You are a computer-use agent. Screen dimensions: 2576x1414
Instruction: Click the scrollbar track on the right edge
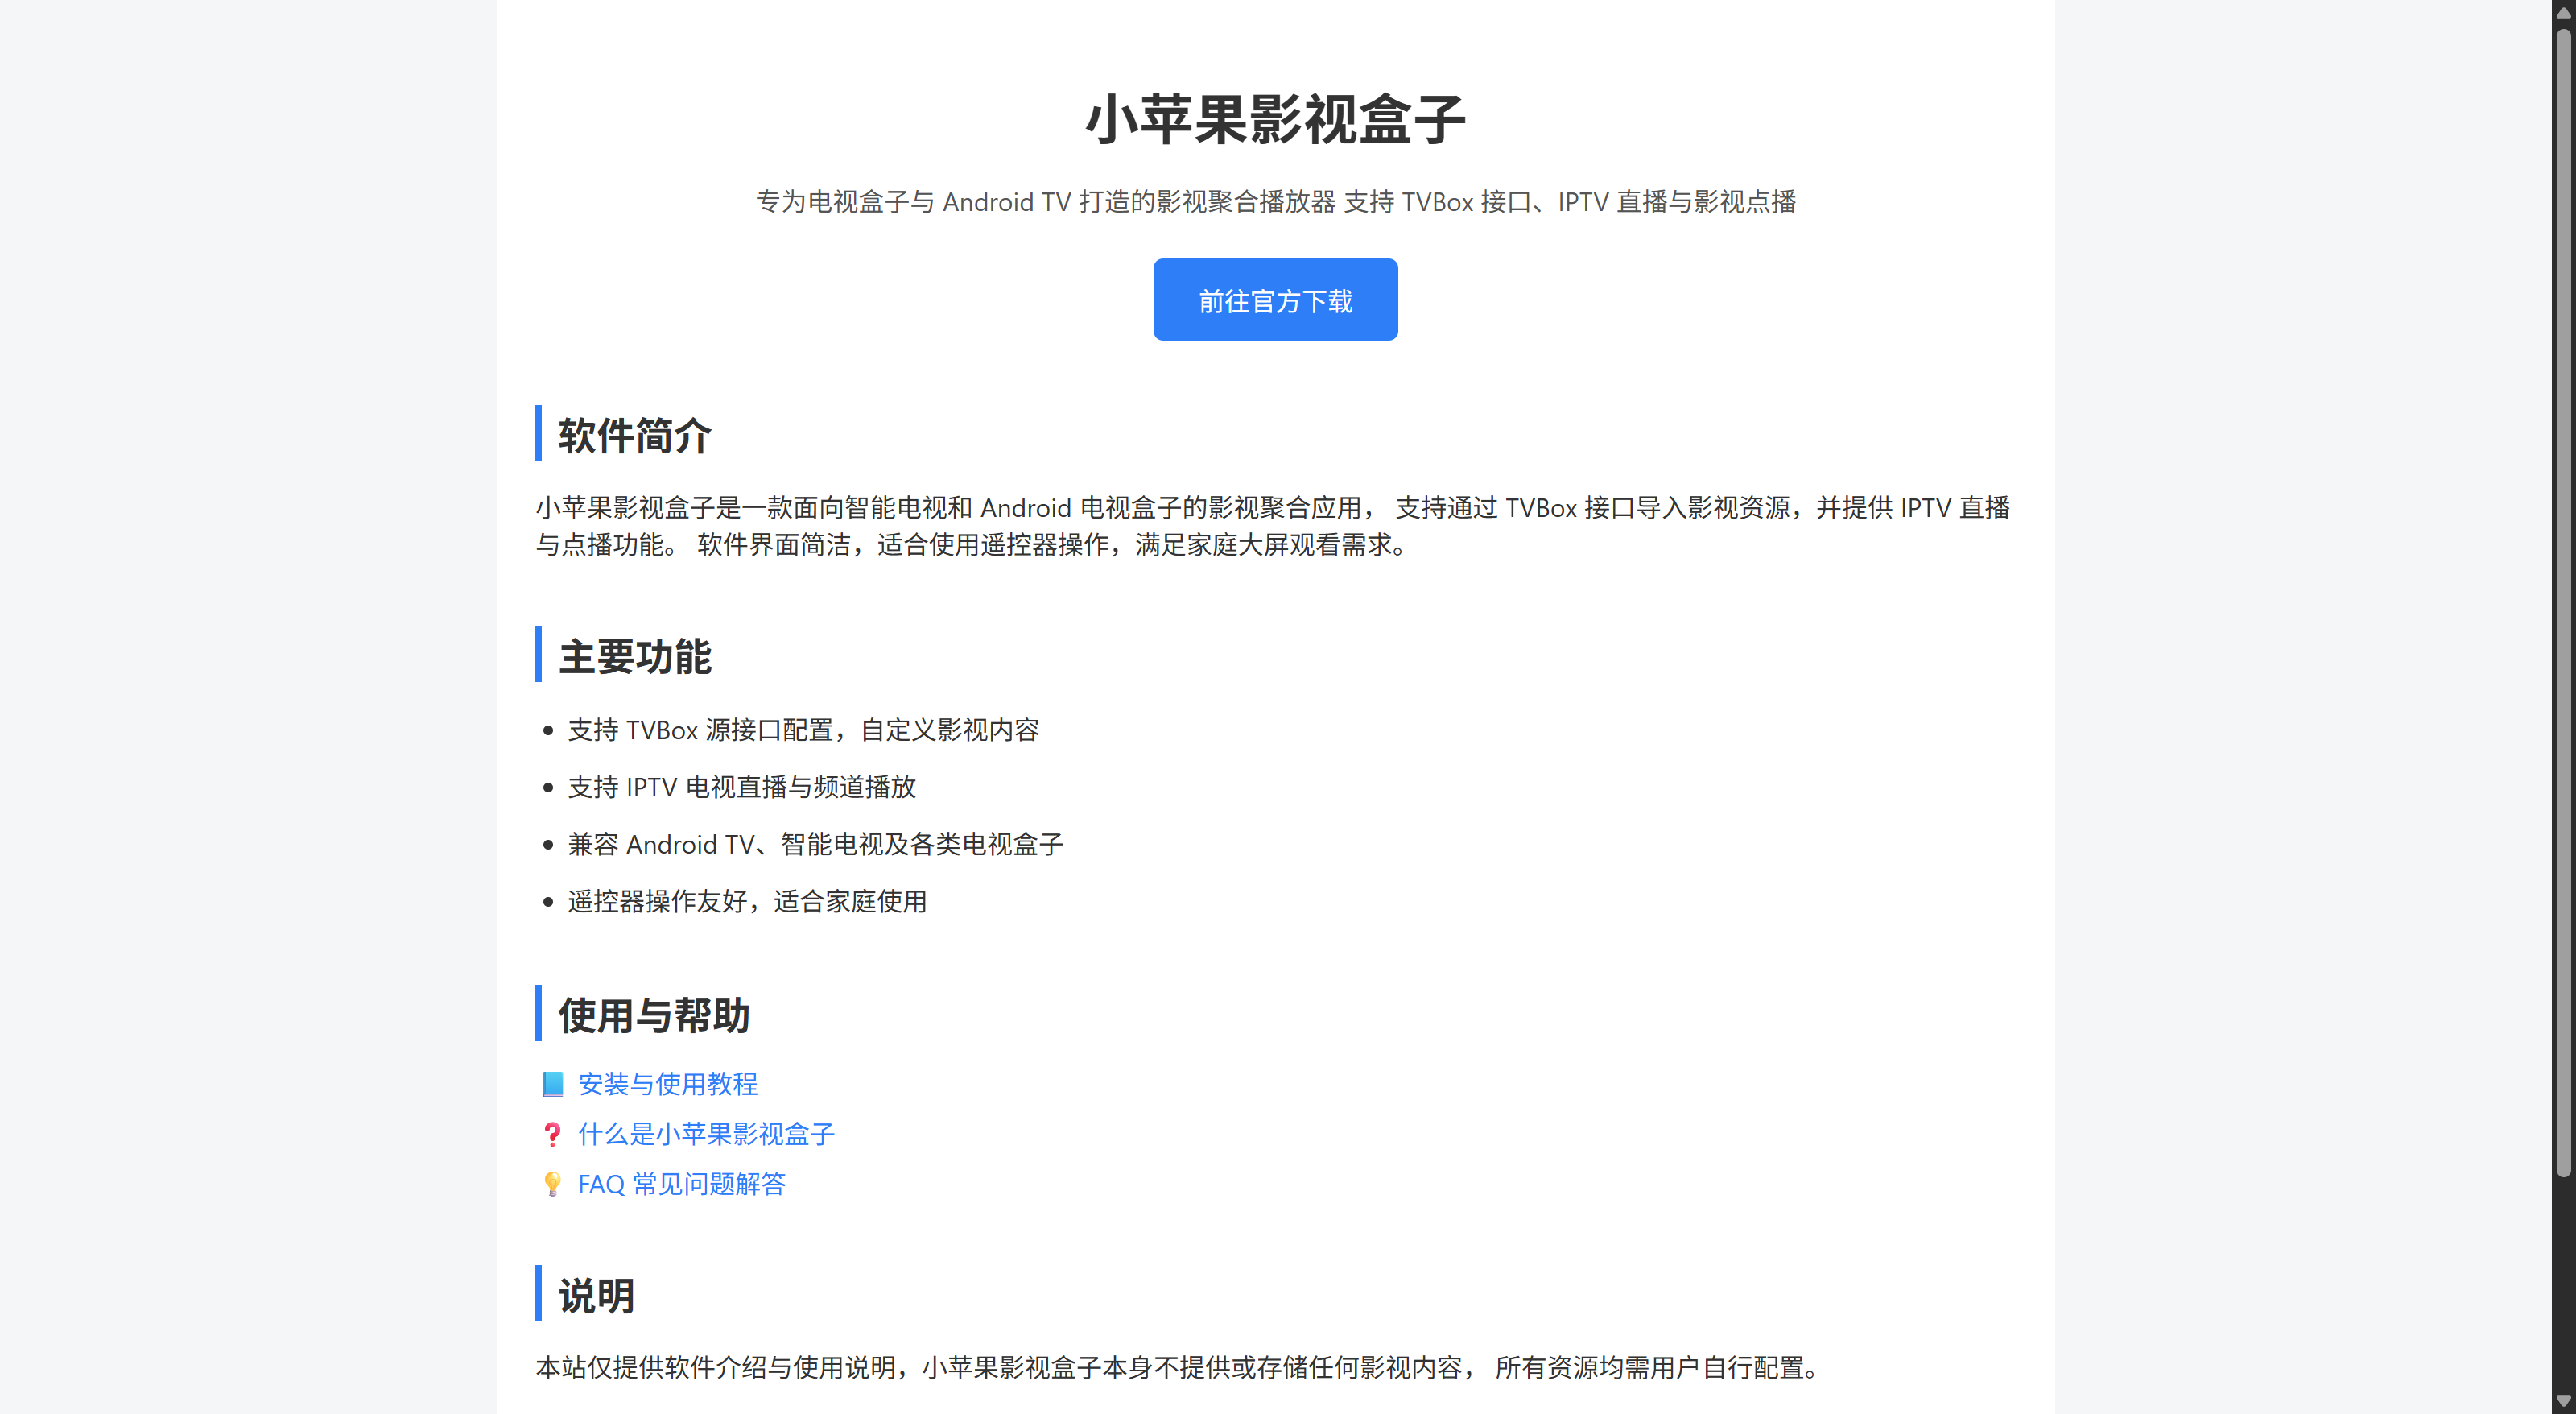(x=2565, y=700)
